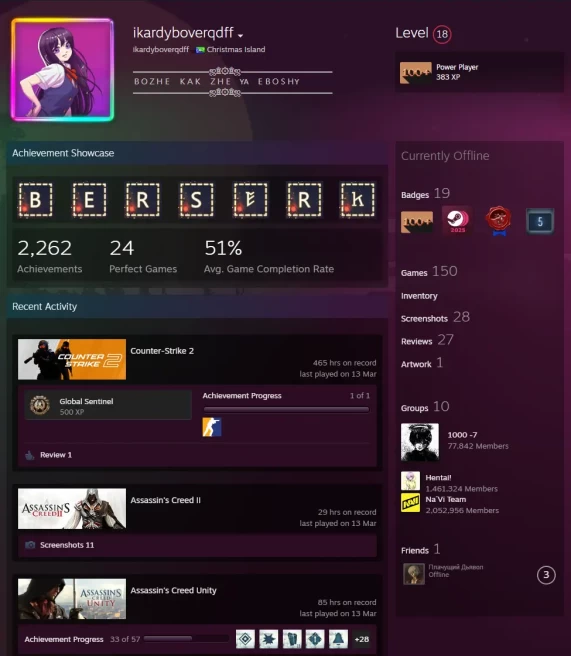This screenshot has width=571, height=656.
Task: Open the Friends 1 link
Action: click(x=420, y=549)
